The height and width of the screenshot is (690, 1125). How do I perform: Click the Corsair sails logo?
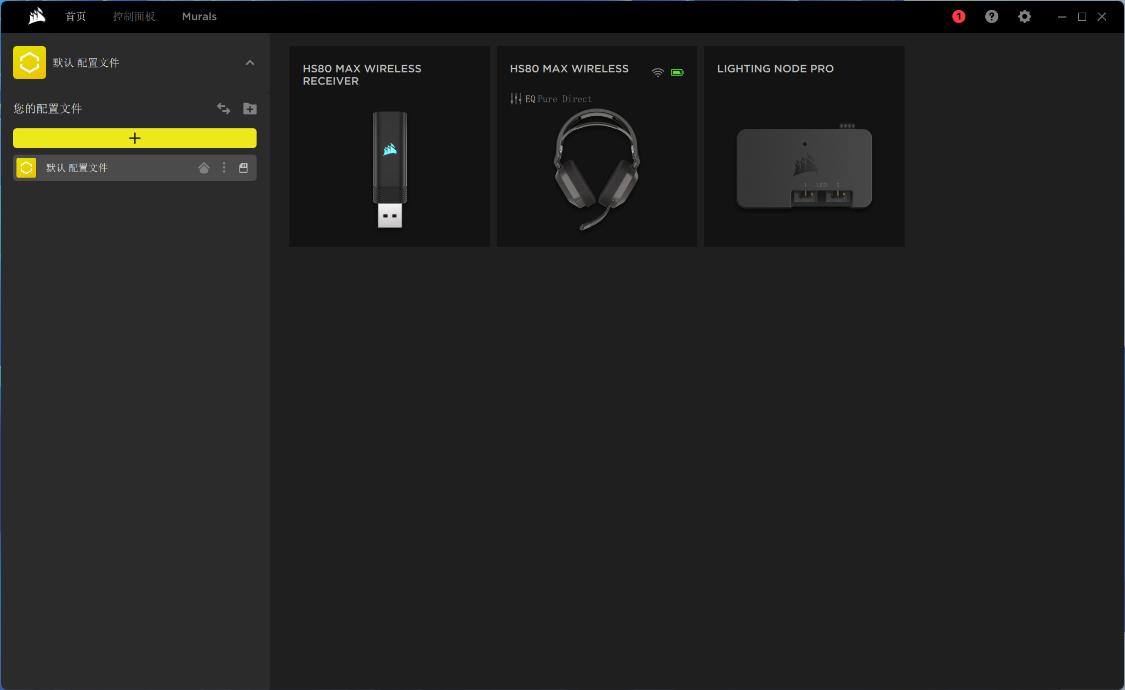[37, 16]
